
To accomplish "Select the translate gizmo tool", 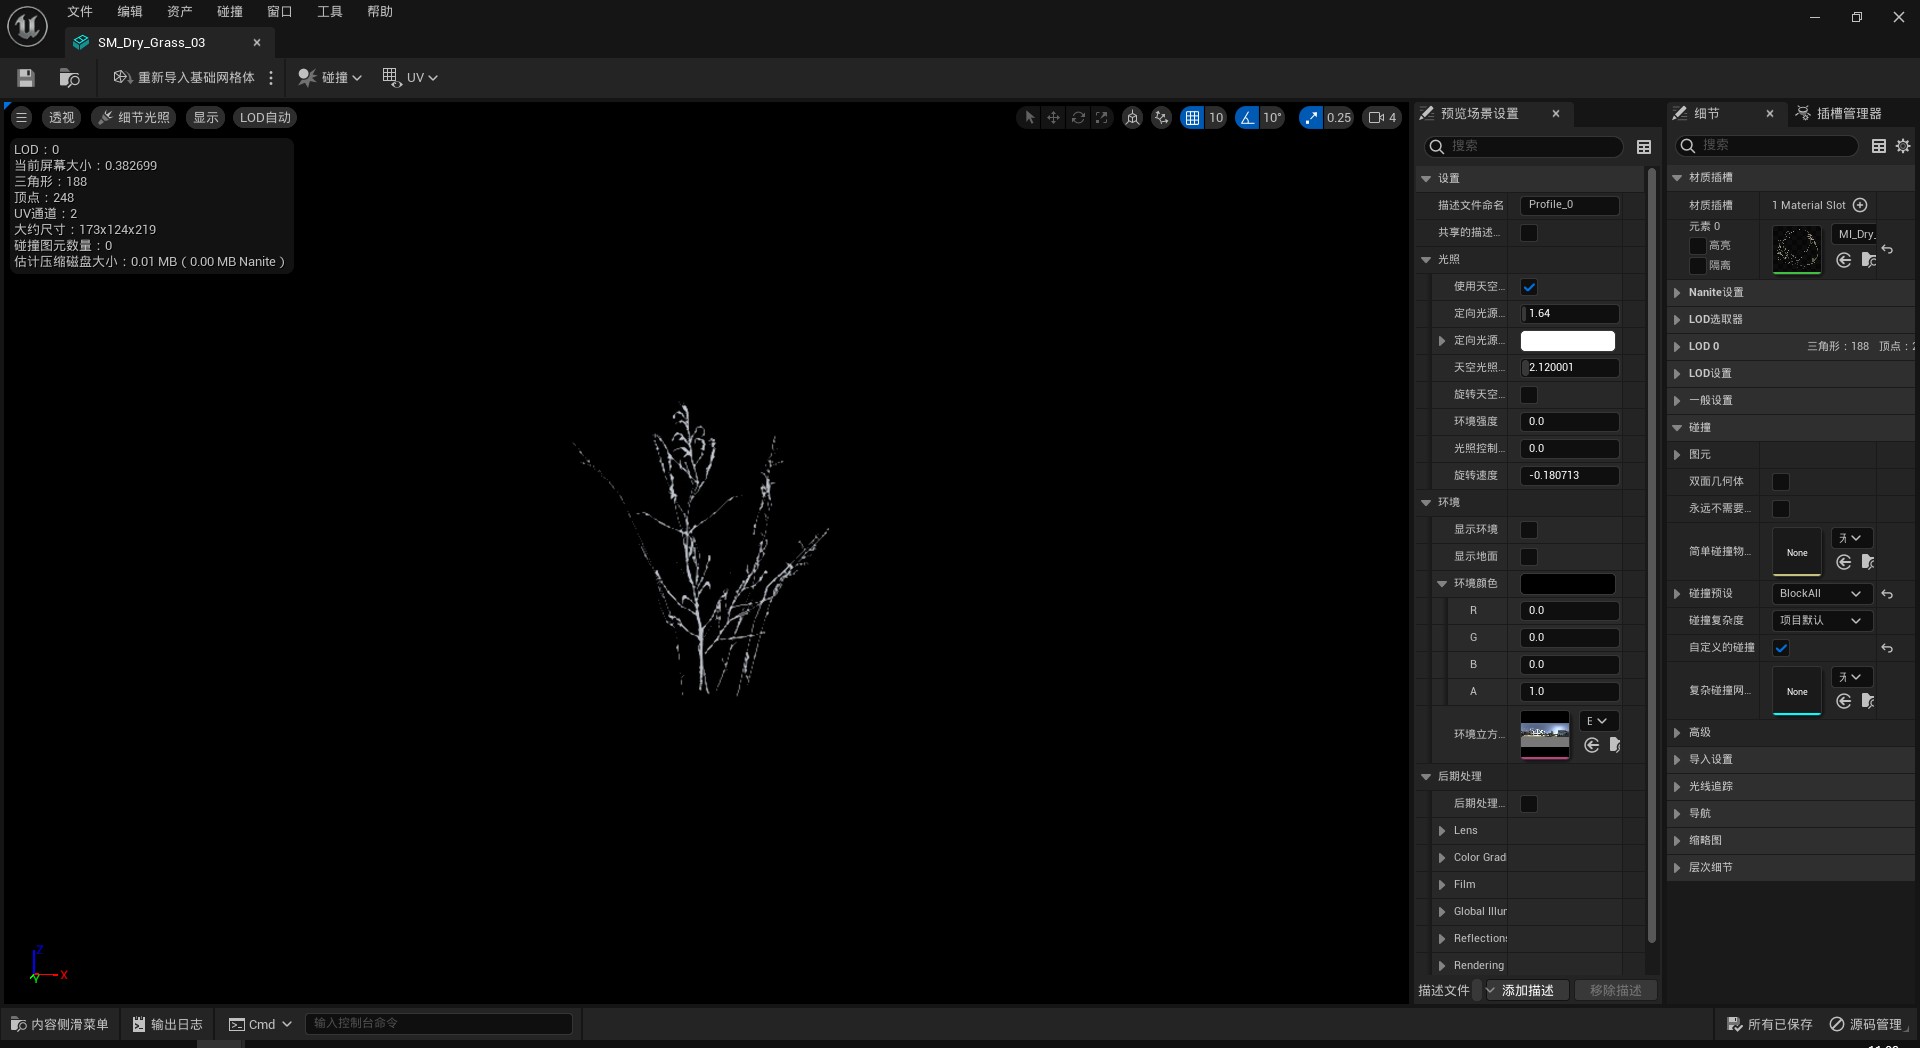I will [x=1053, y=117].
